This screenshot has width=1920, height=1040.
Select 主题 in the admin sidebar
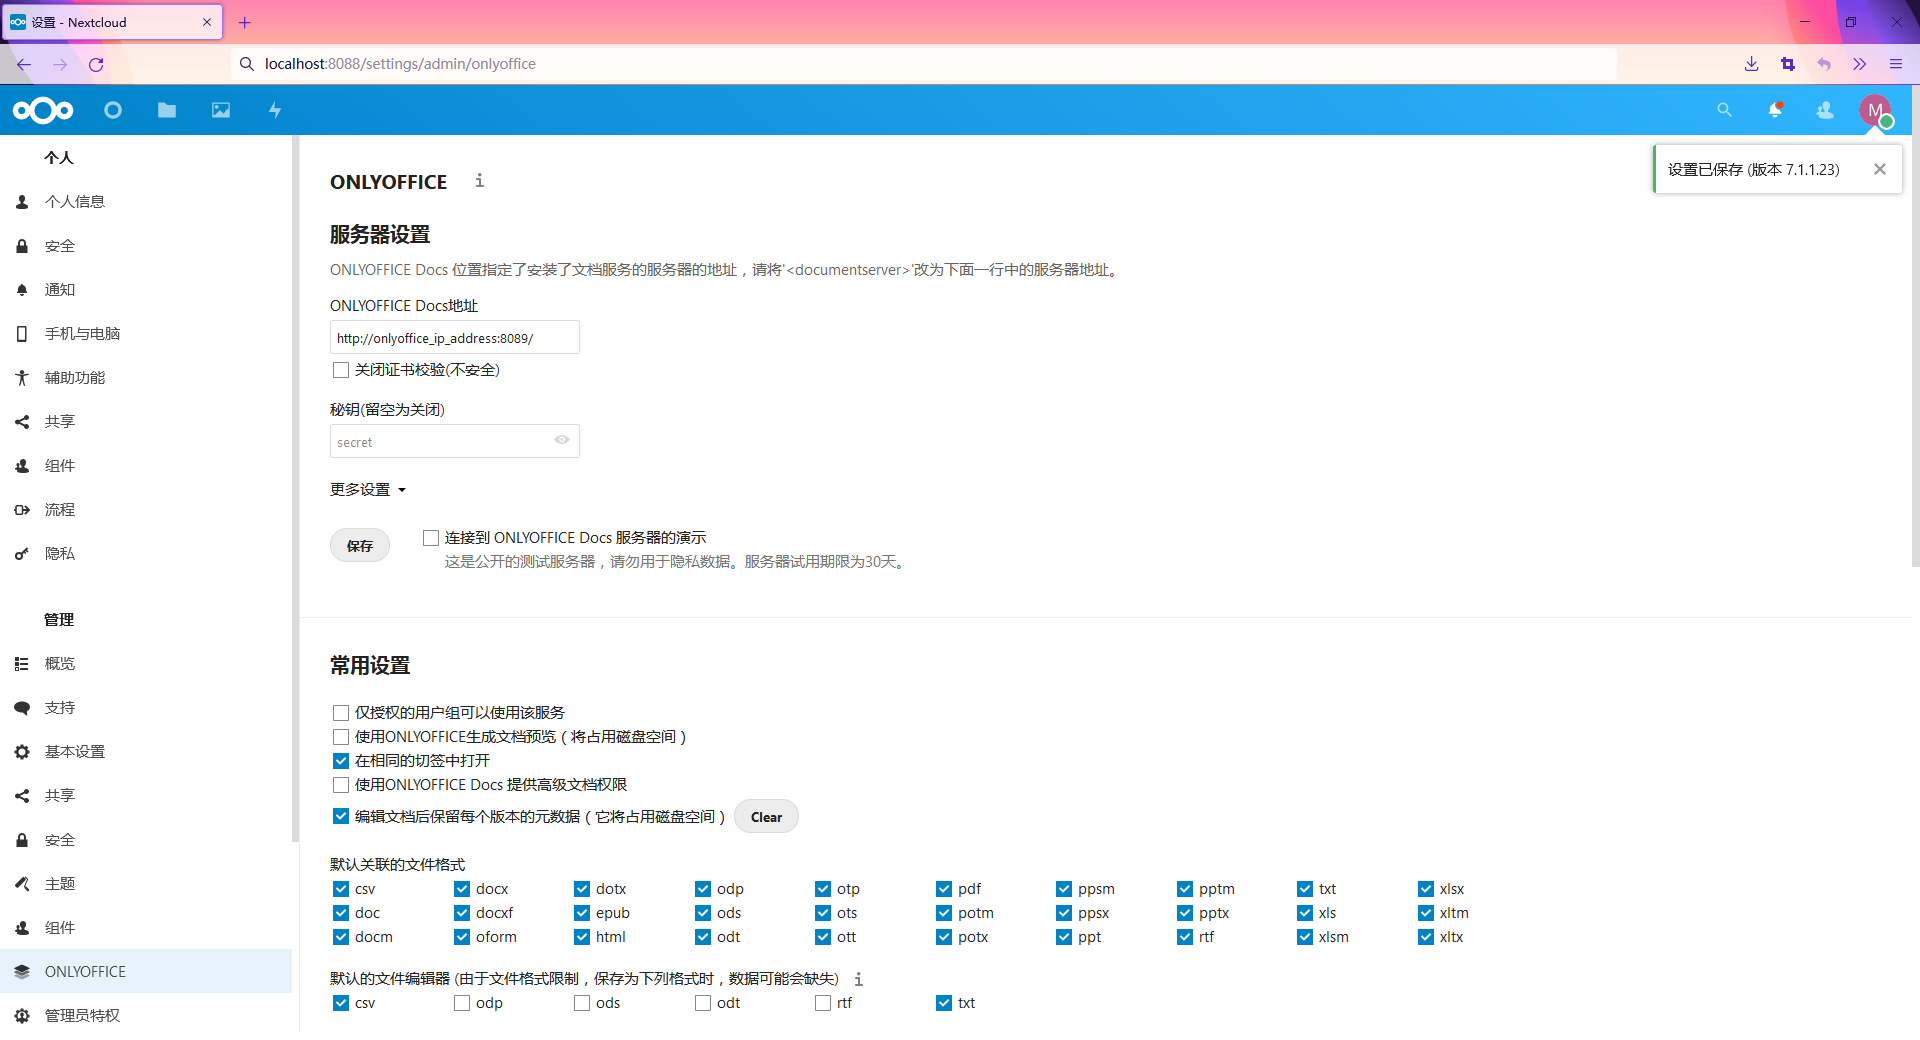(58, 883)
